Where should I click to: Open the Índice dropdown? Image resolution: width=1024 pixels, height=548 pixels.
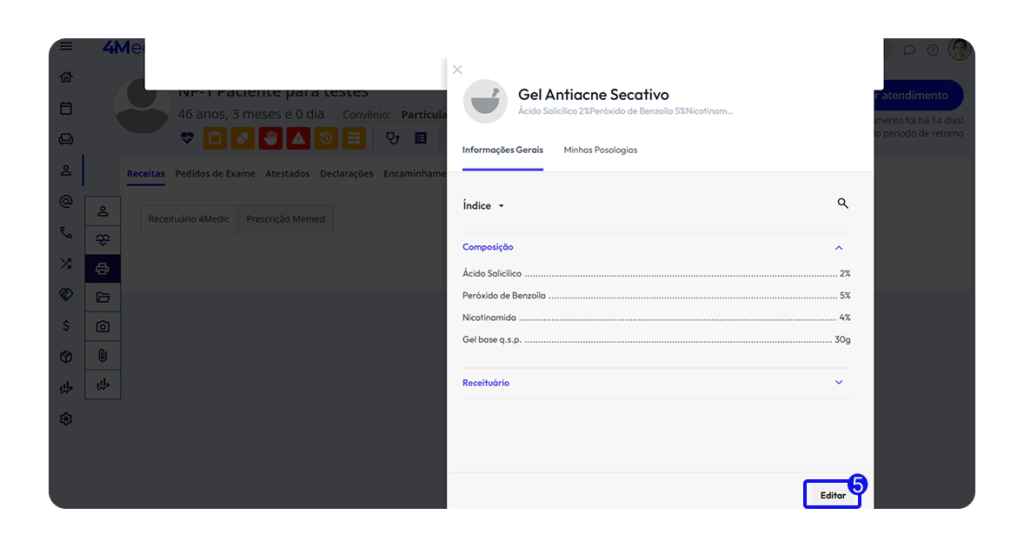(x=483, y=206)
